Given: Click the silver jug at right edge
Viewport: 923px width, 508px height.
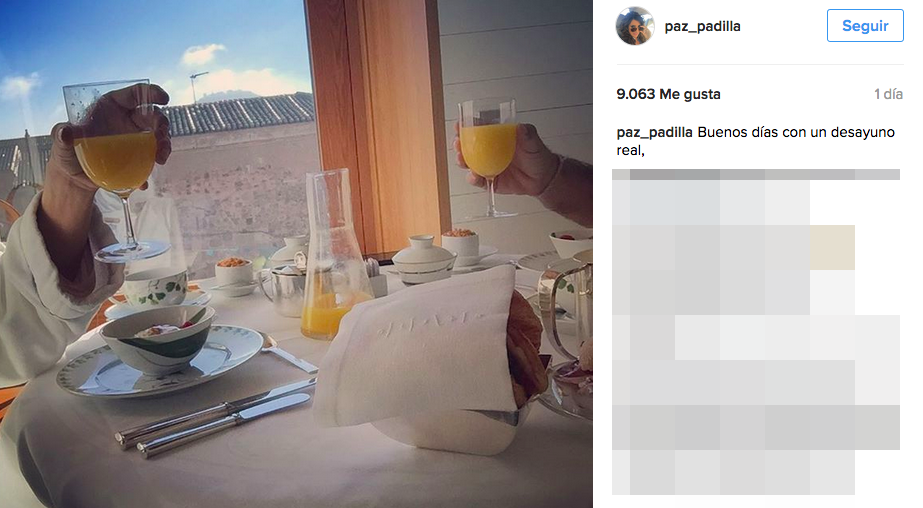Looking at the screenshot, I should tap(565, 309).
